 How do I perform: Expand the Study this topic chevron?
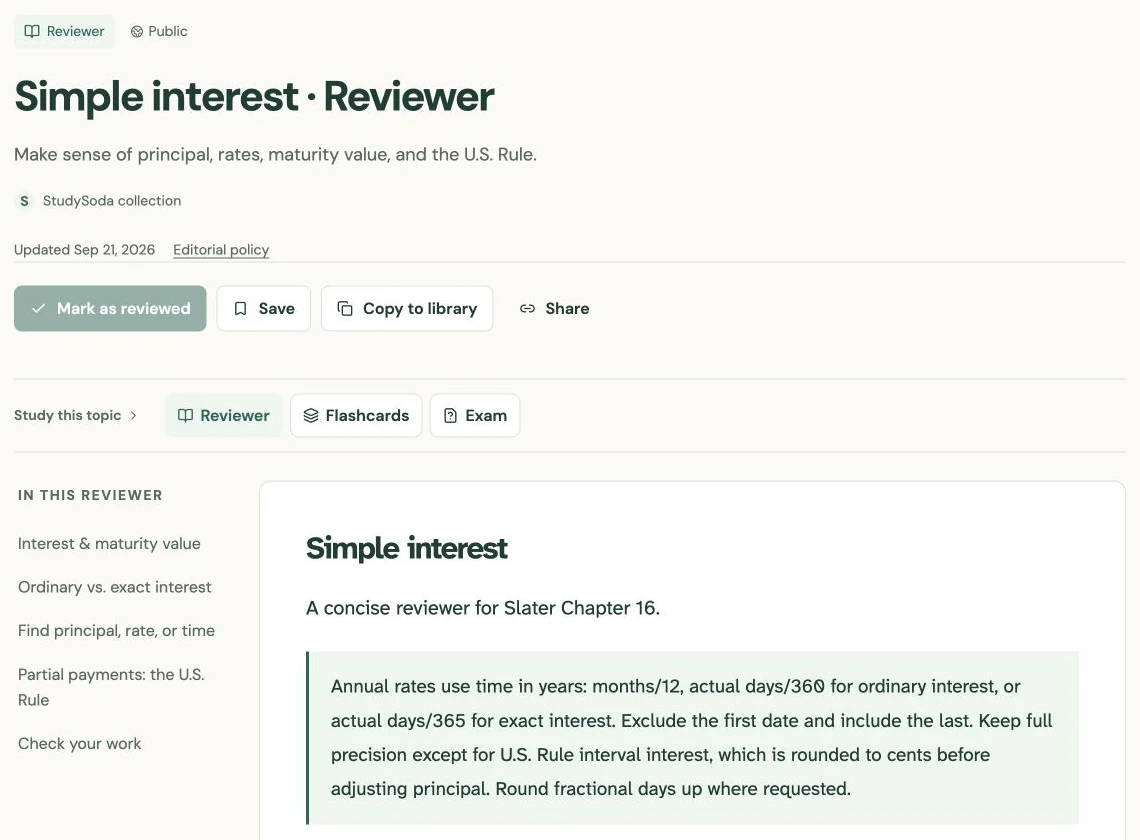pyautogui.click(x=133, y=415)
